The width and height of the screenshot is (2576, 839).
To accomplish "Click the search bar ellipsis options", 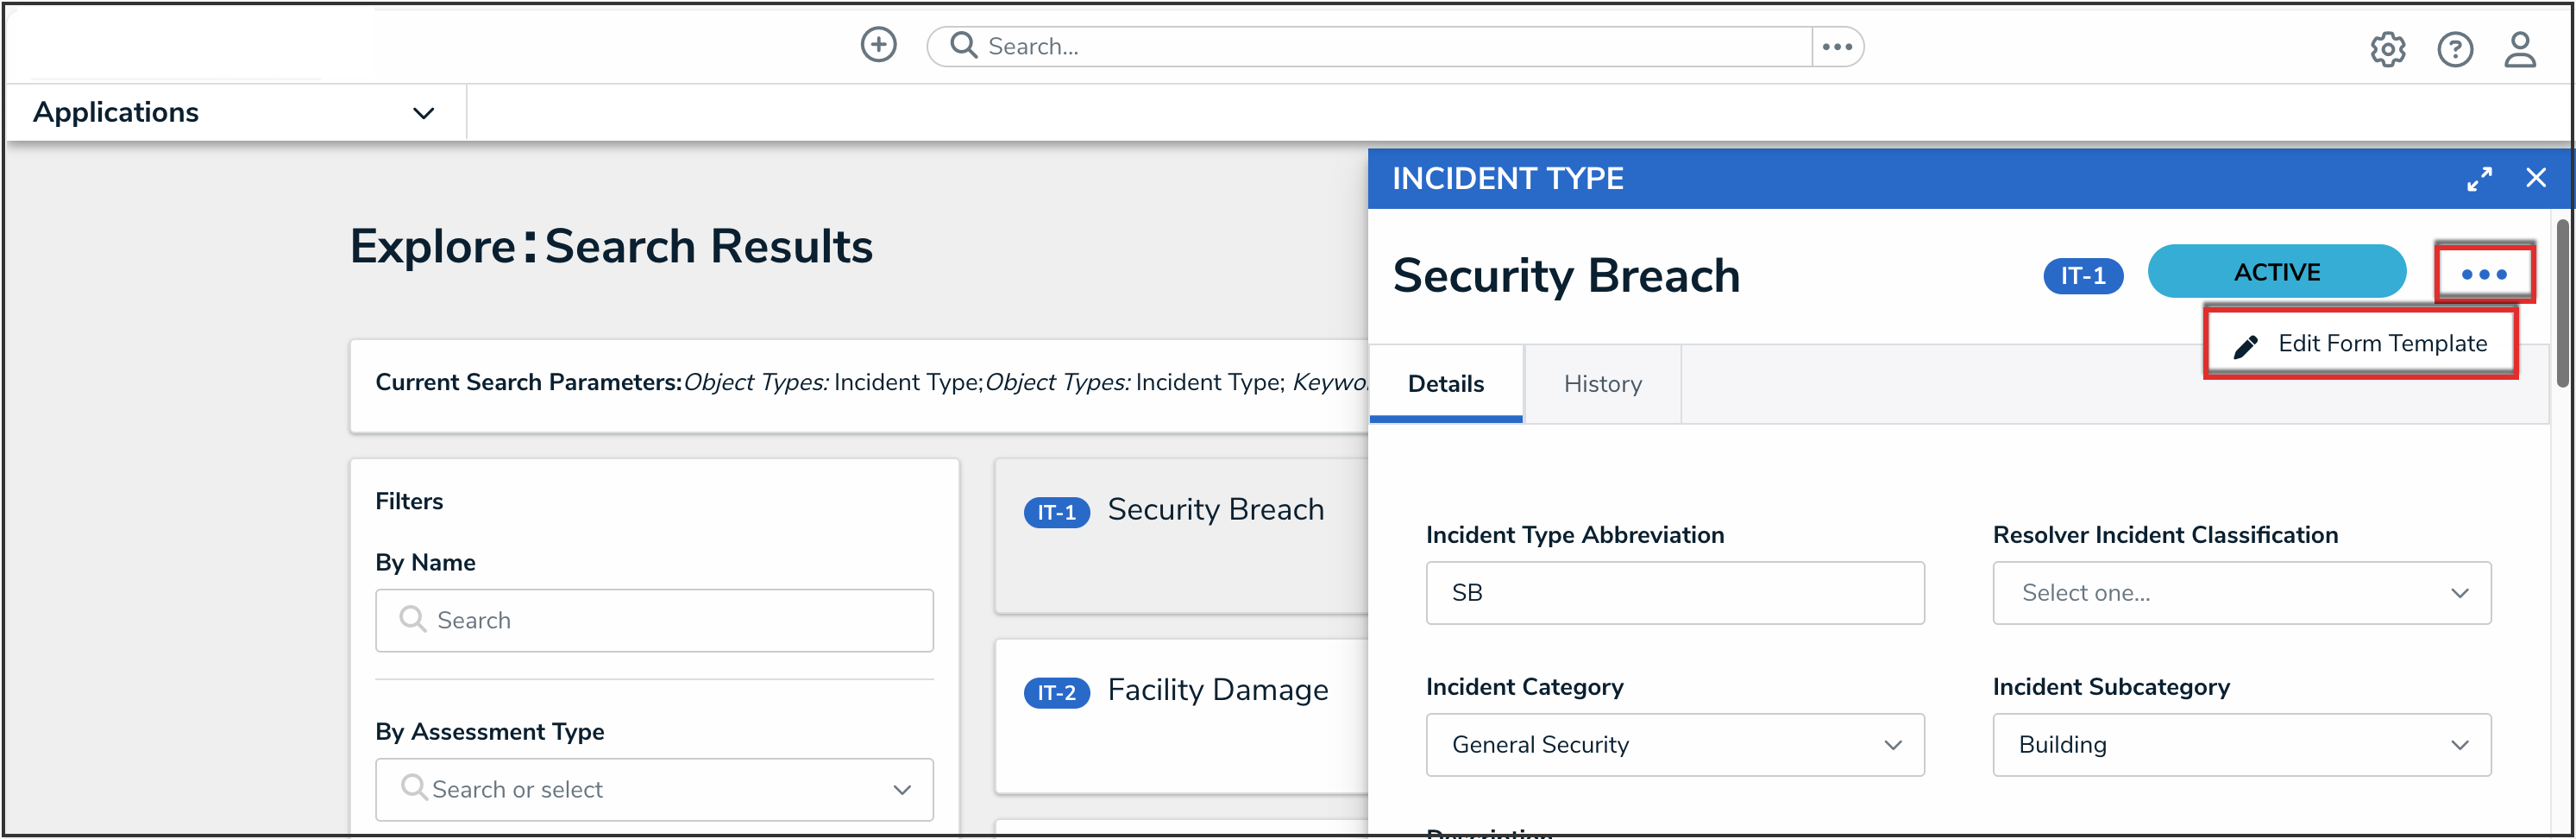I will [1837, 47].
